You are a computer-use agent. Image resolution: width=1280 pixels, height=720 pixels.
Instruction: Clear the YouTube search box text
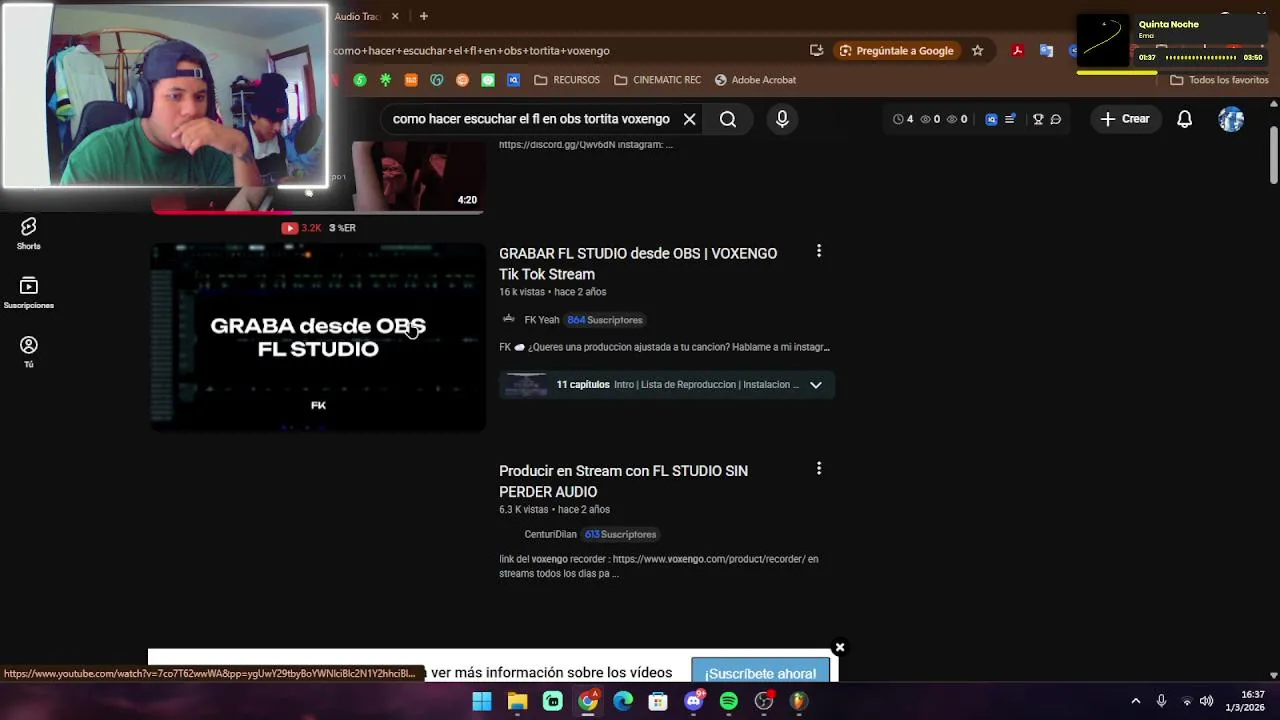pos(689,119)
